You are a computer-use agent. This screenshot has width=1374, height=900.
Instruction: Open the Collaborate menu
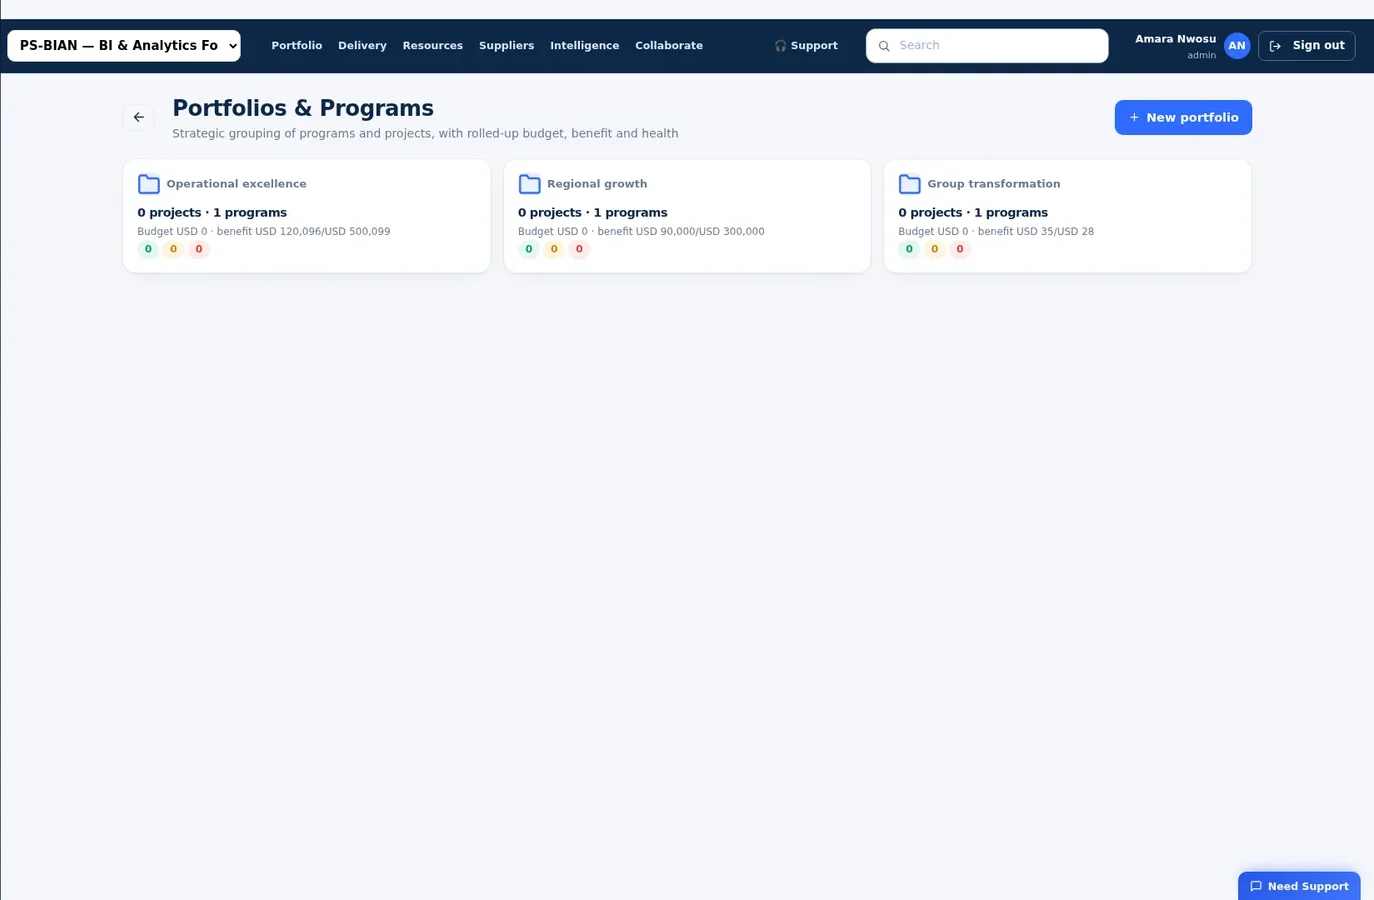point(669,46)
